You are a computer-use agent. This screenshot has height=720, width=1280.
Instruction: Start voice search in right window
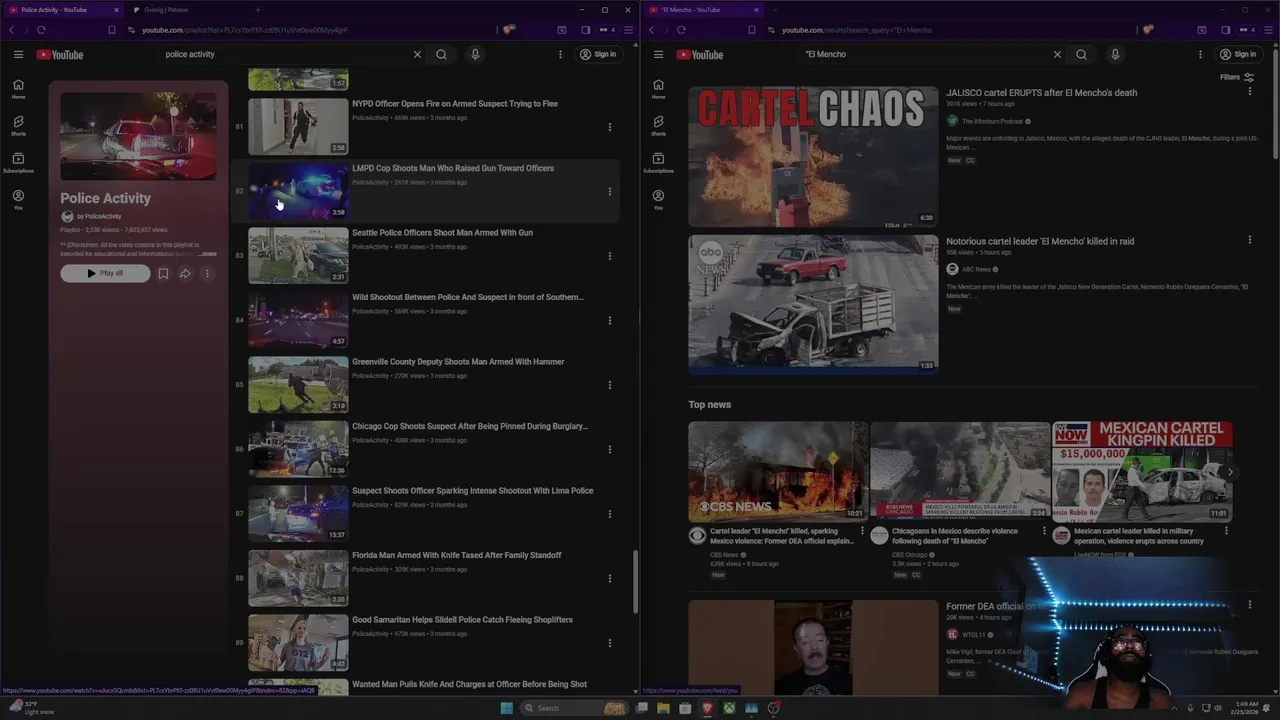click(x=1115, y=54)
